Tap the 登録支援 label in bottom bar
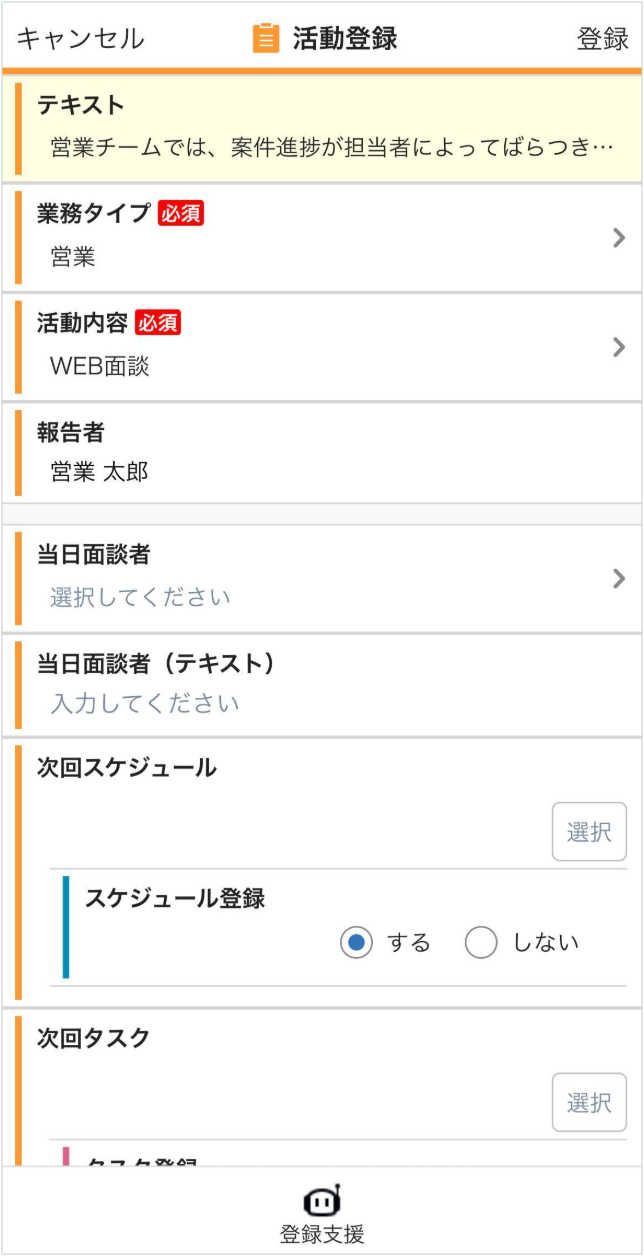This screenshot has height=1257, width=644. point(322,1234)
